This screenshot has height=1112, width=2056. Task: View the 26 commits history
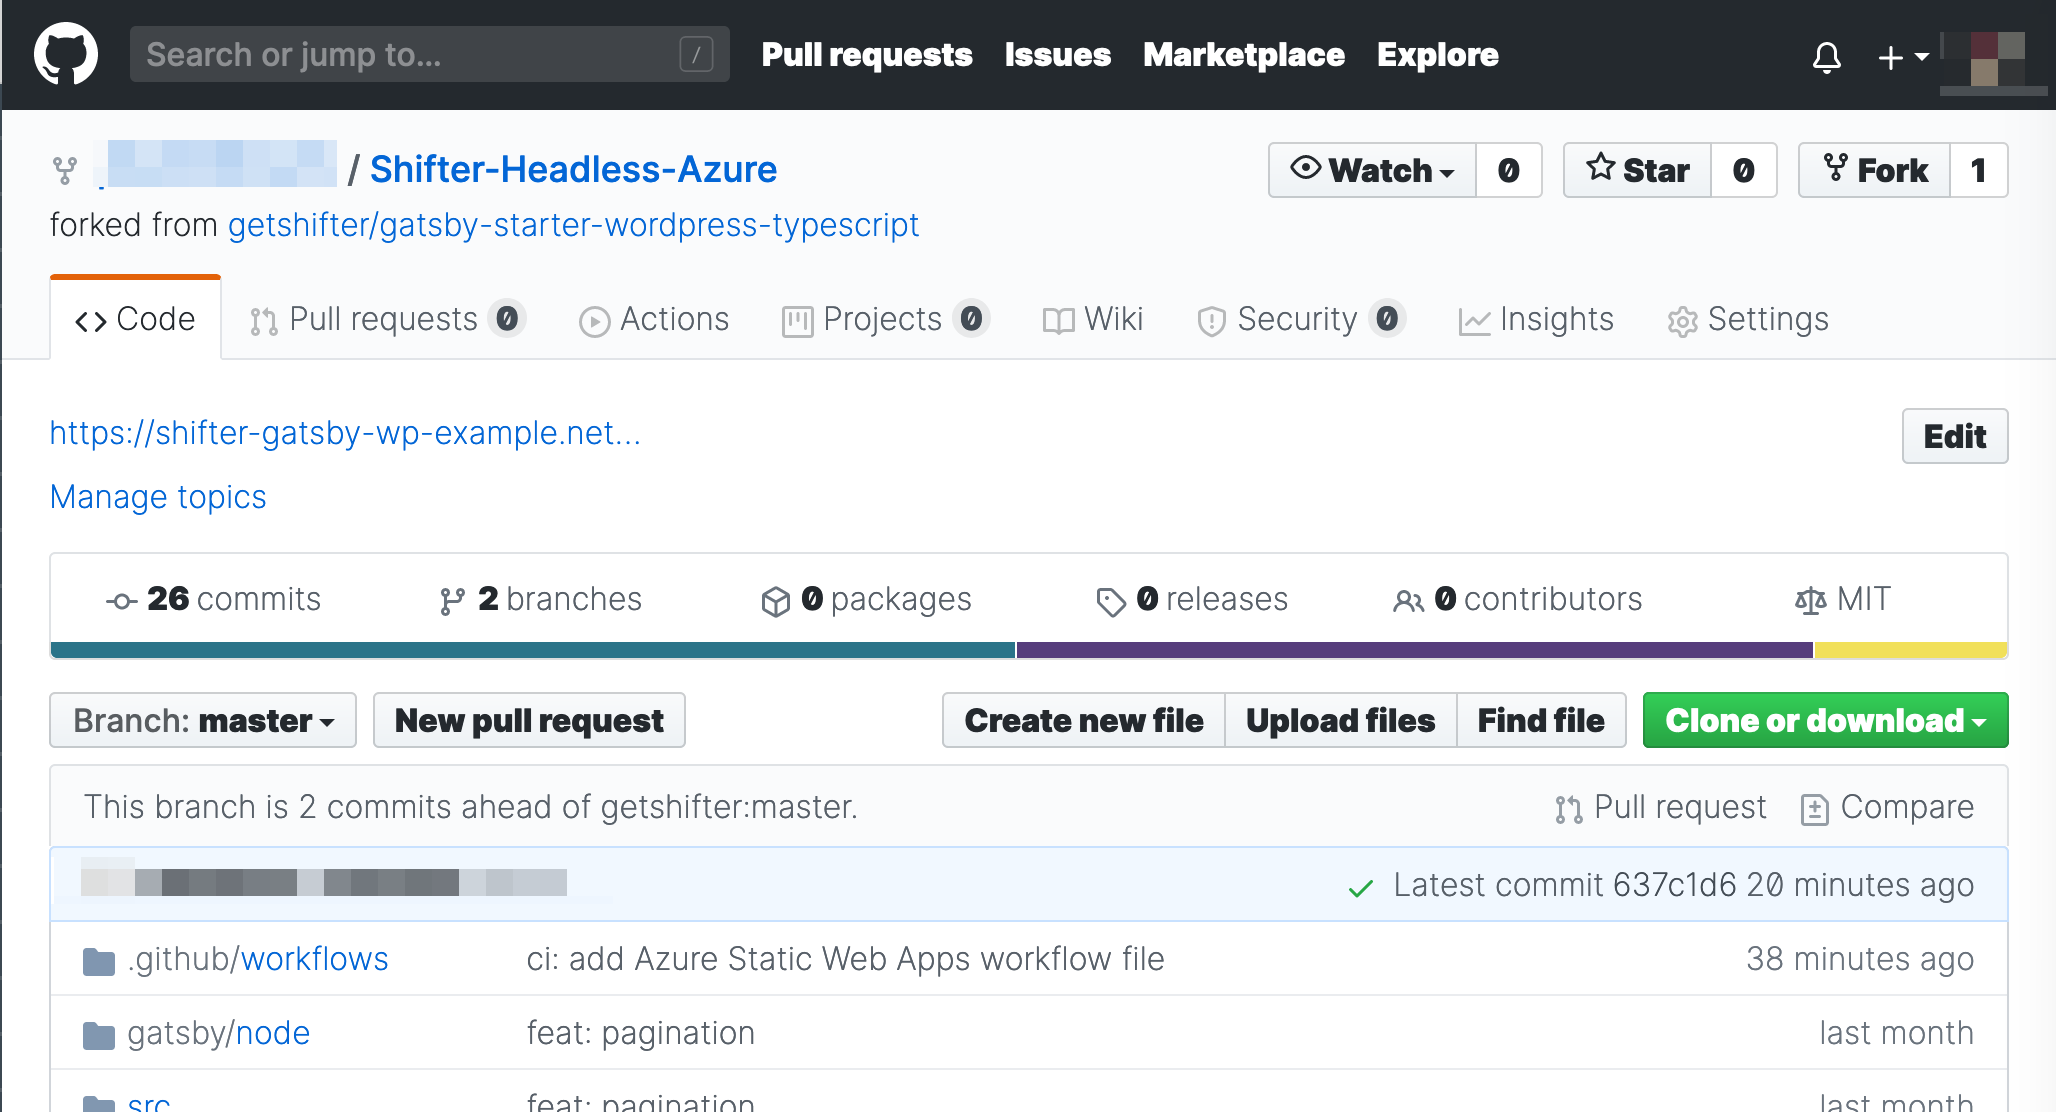tap(213, 599)
